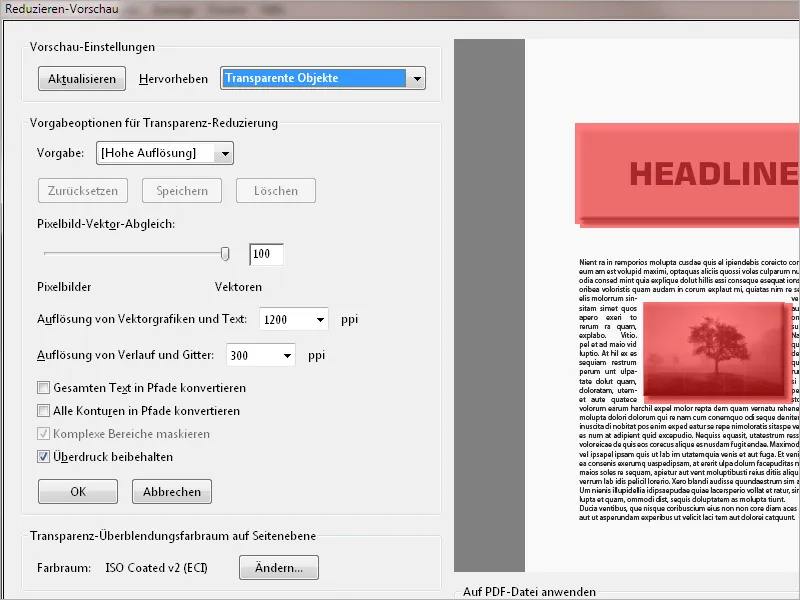This screenshot has height=600, width=800.
Task: Click Ändern... to change Farbraum
Action: 279,568
